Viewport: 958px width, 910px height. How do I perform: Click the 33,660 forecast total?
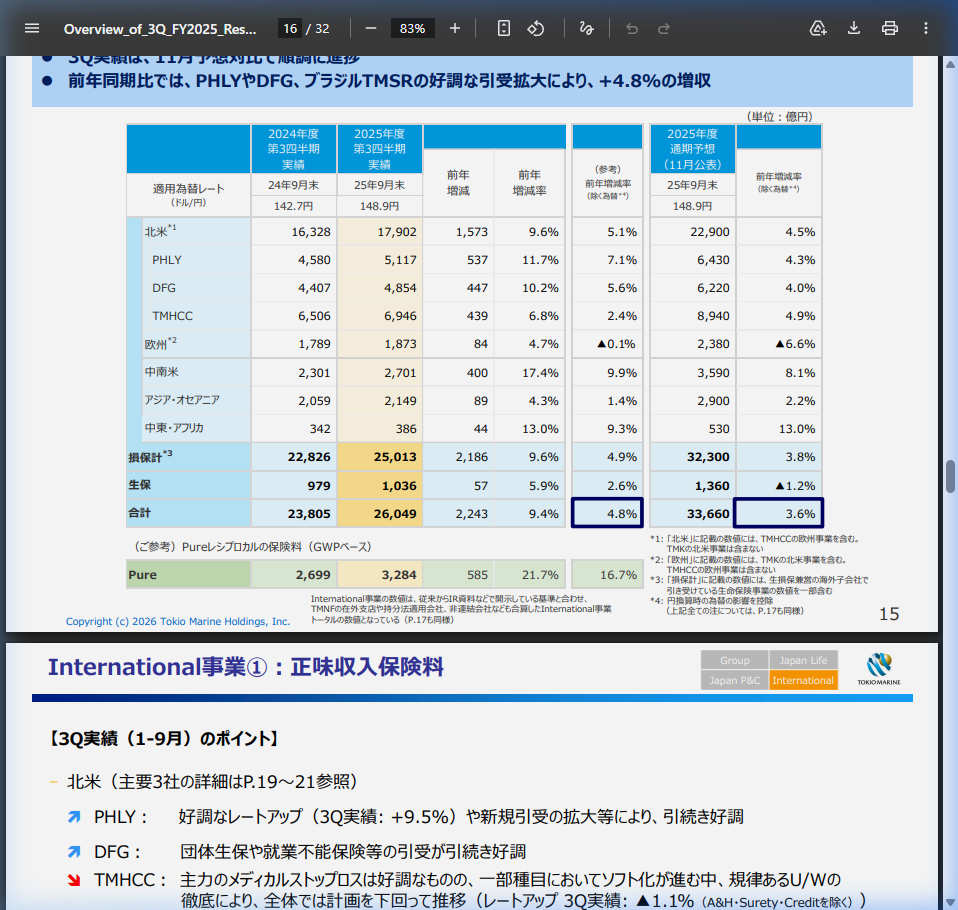coord(708,514)
